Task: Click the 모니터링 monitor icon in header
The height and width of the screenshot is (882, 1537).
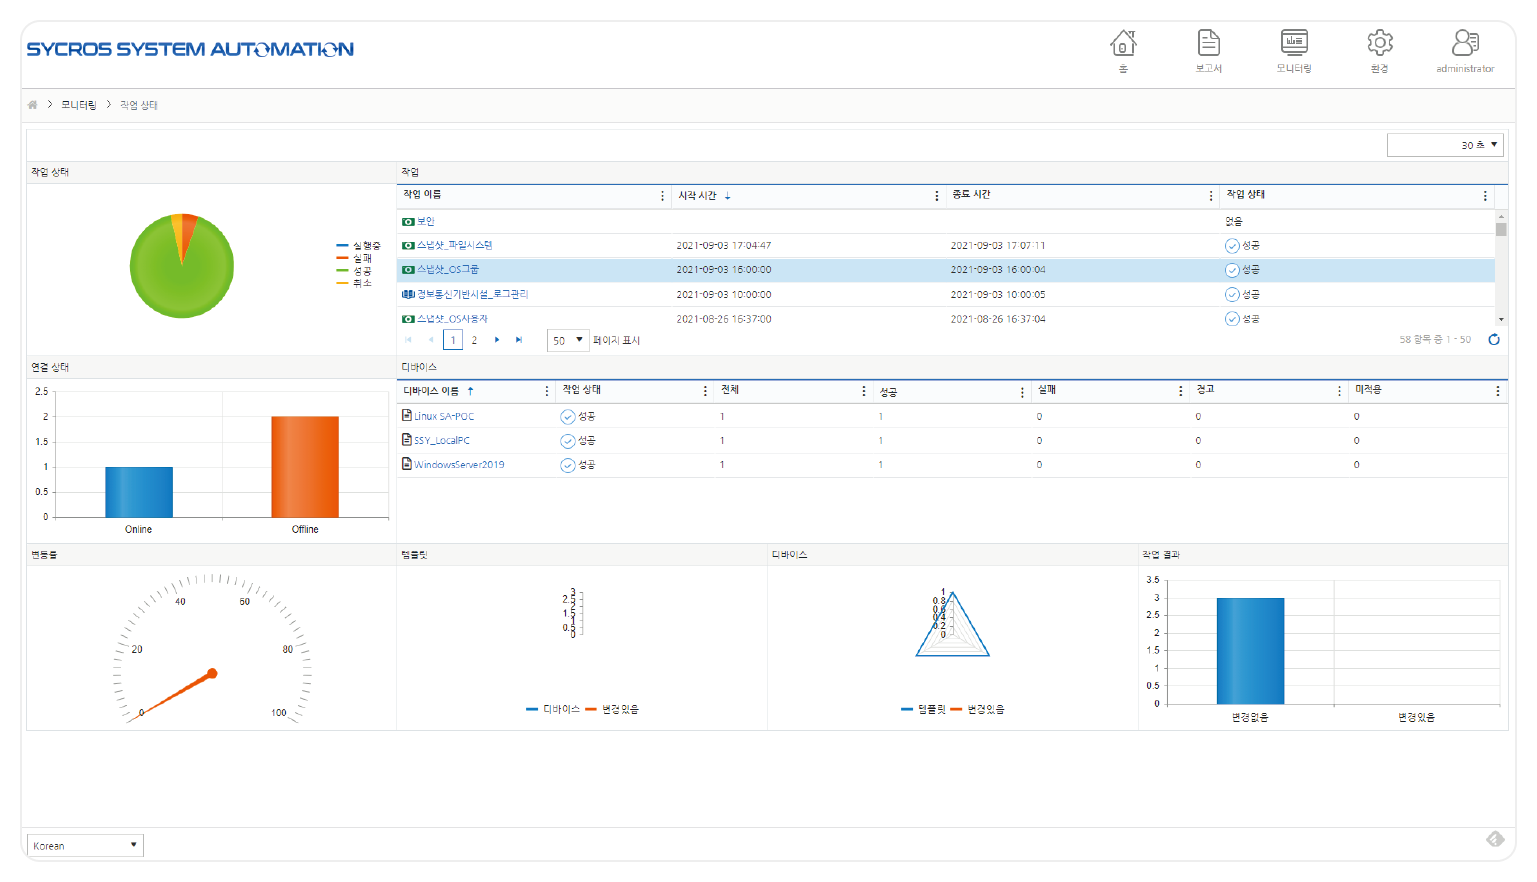Action: click(x=1294, y=43)
